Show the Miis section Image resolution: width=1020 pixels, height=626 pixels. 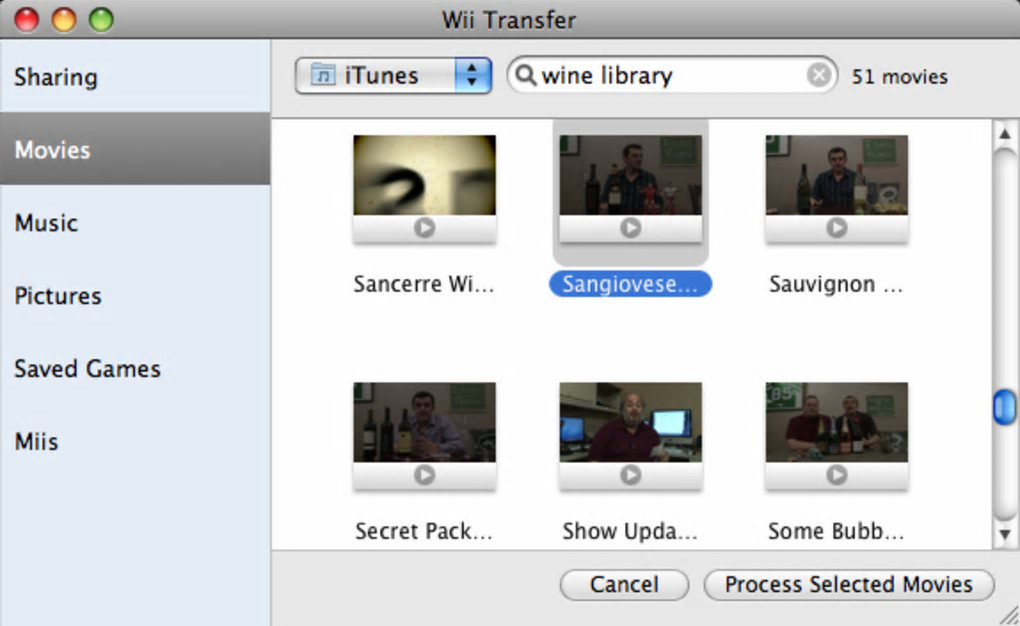coord(135,441)
